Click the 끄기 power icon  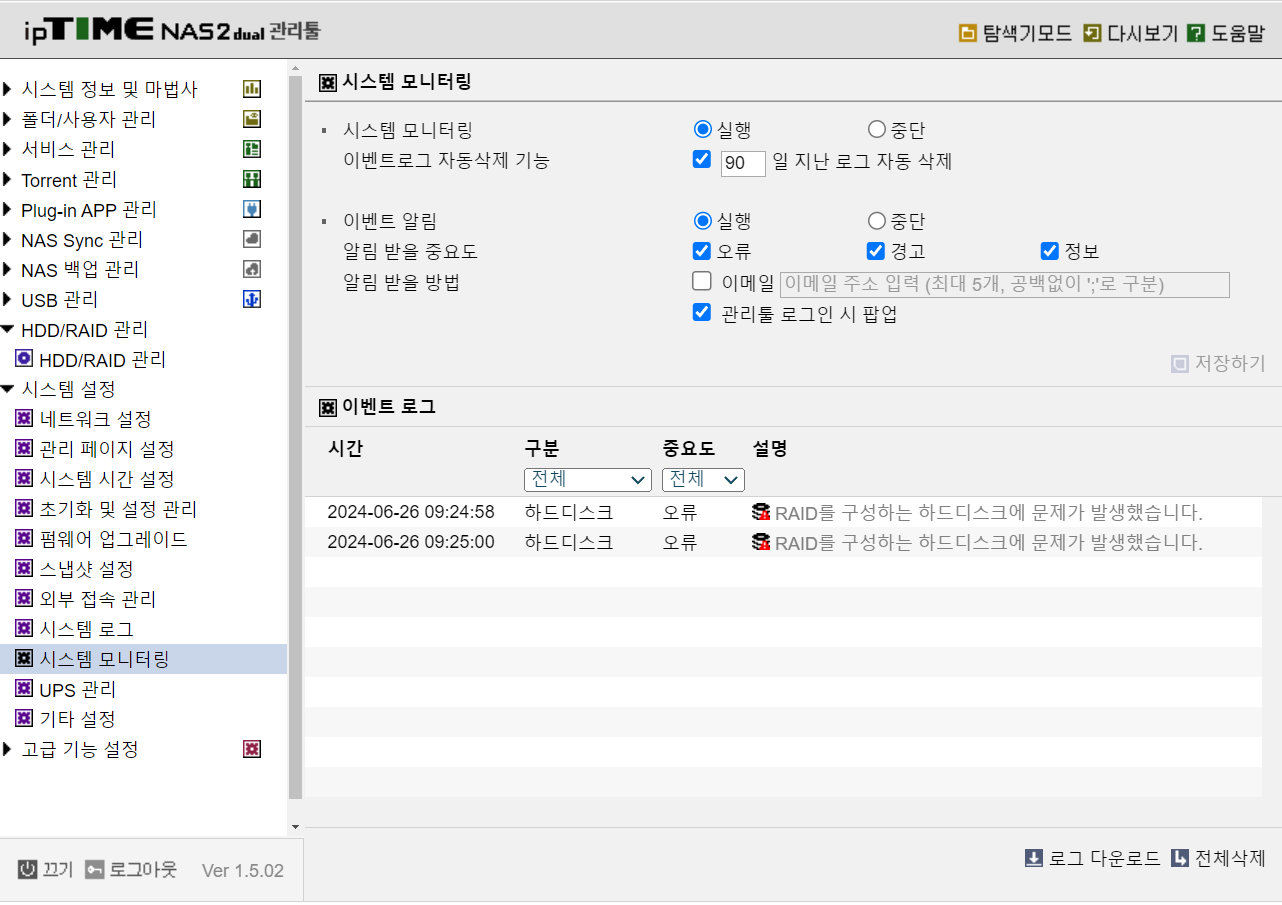pyautogui.click(x=28, y=870)
